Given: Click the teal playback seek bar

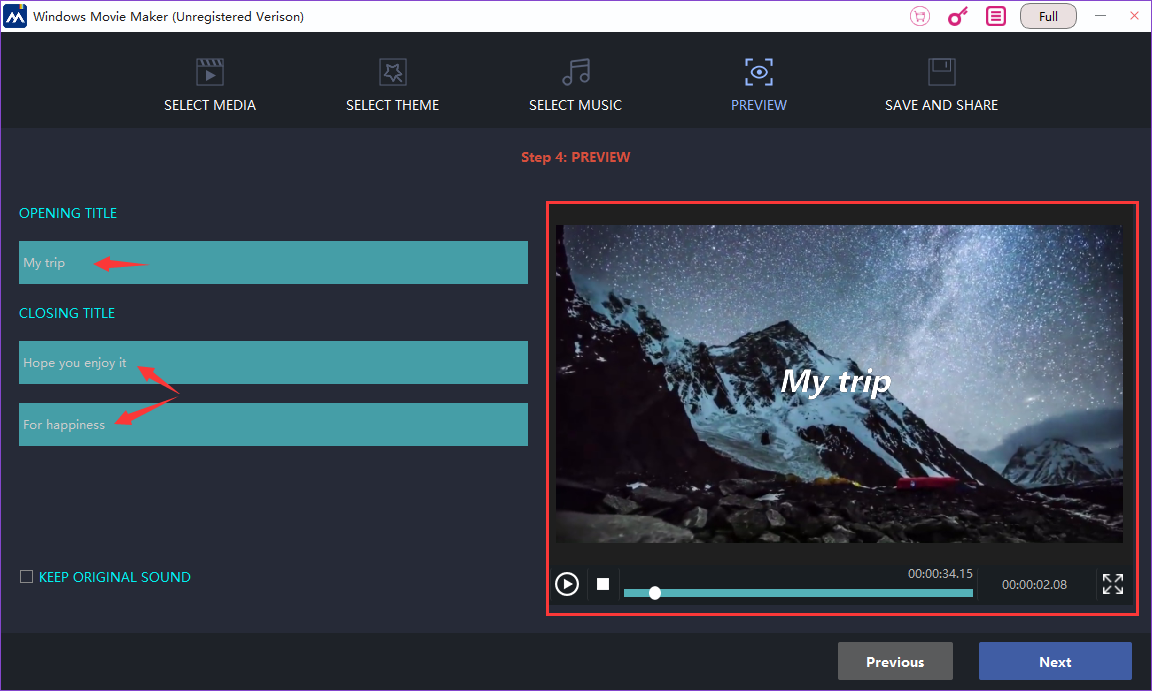Looking at the screenshot, I should (x=798, y=593).
